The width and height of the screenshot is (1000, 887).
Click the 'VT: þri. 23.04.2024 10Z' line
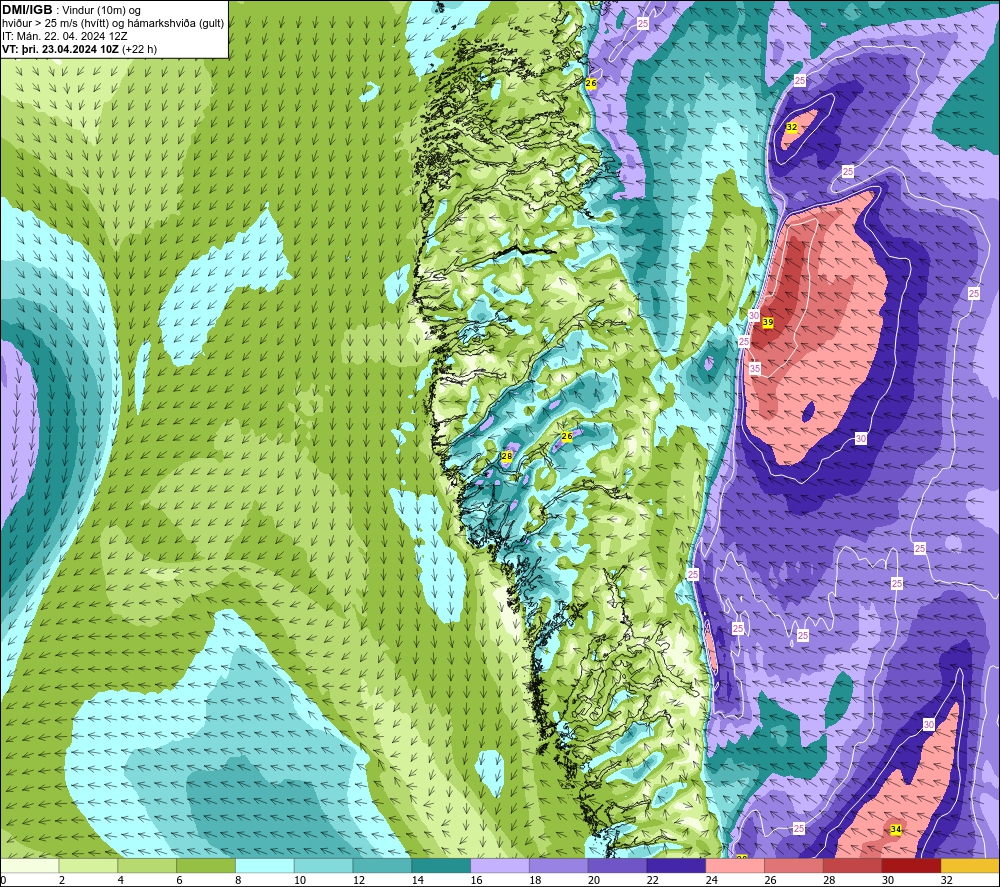(61, 49)
